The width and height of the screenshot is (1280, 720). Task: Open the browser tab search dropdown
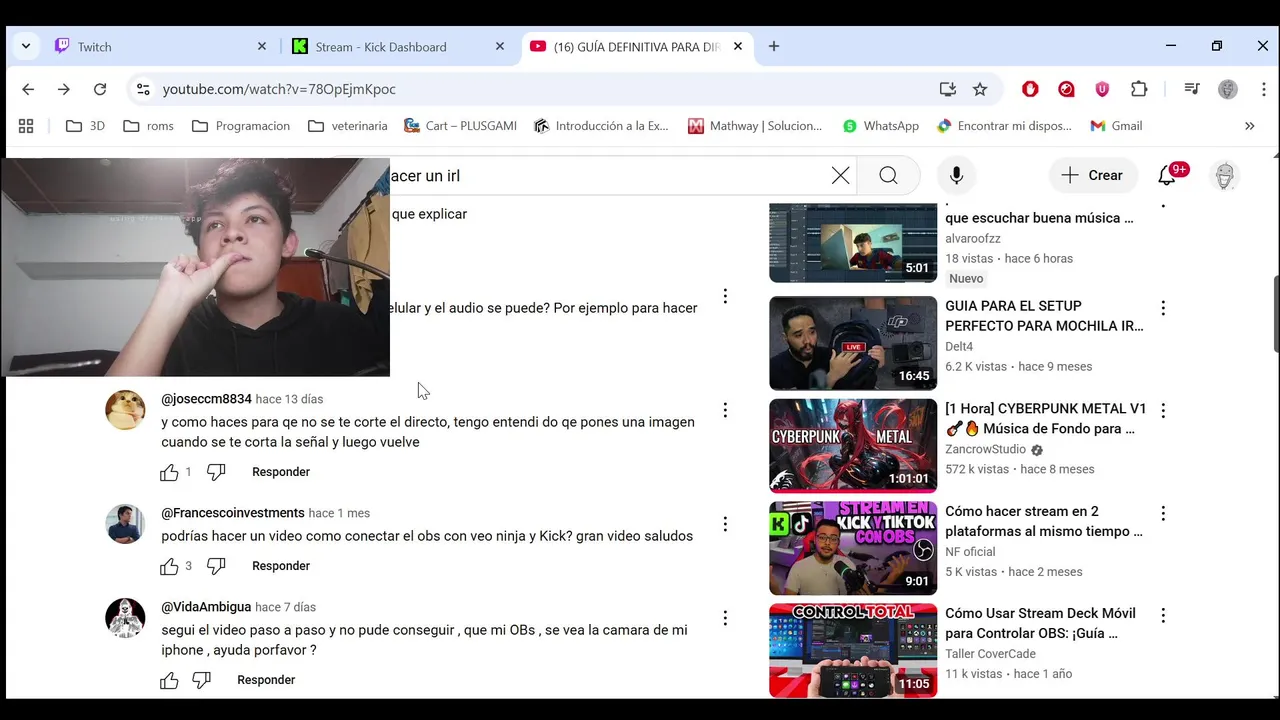click(26, 46)
